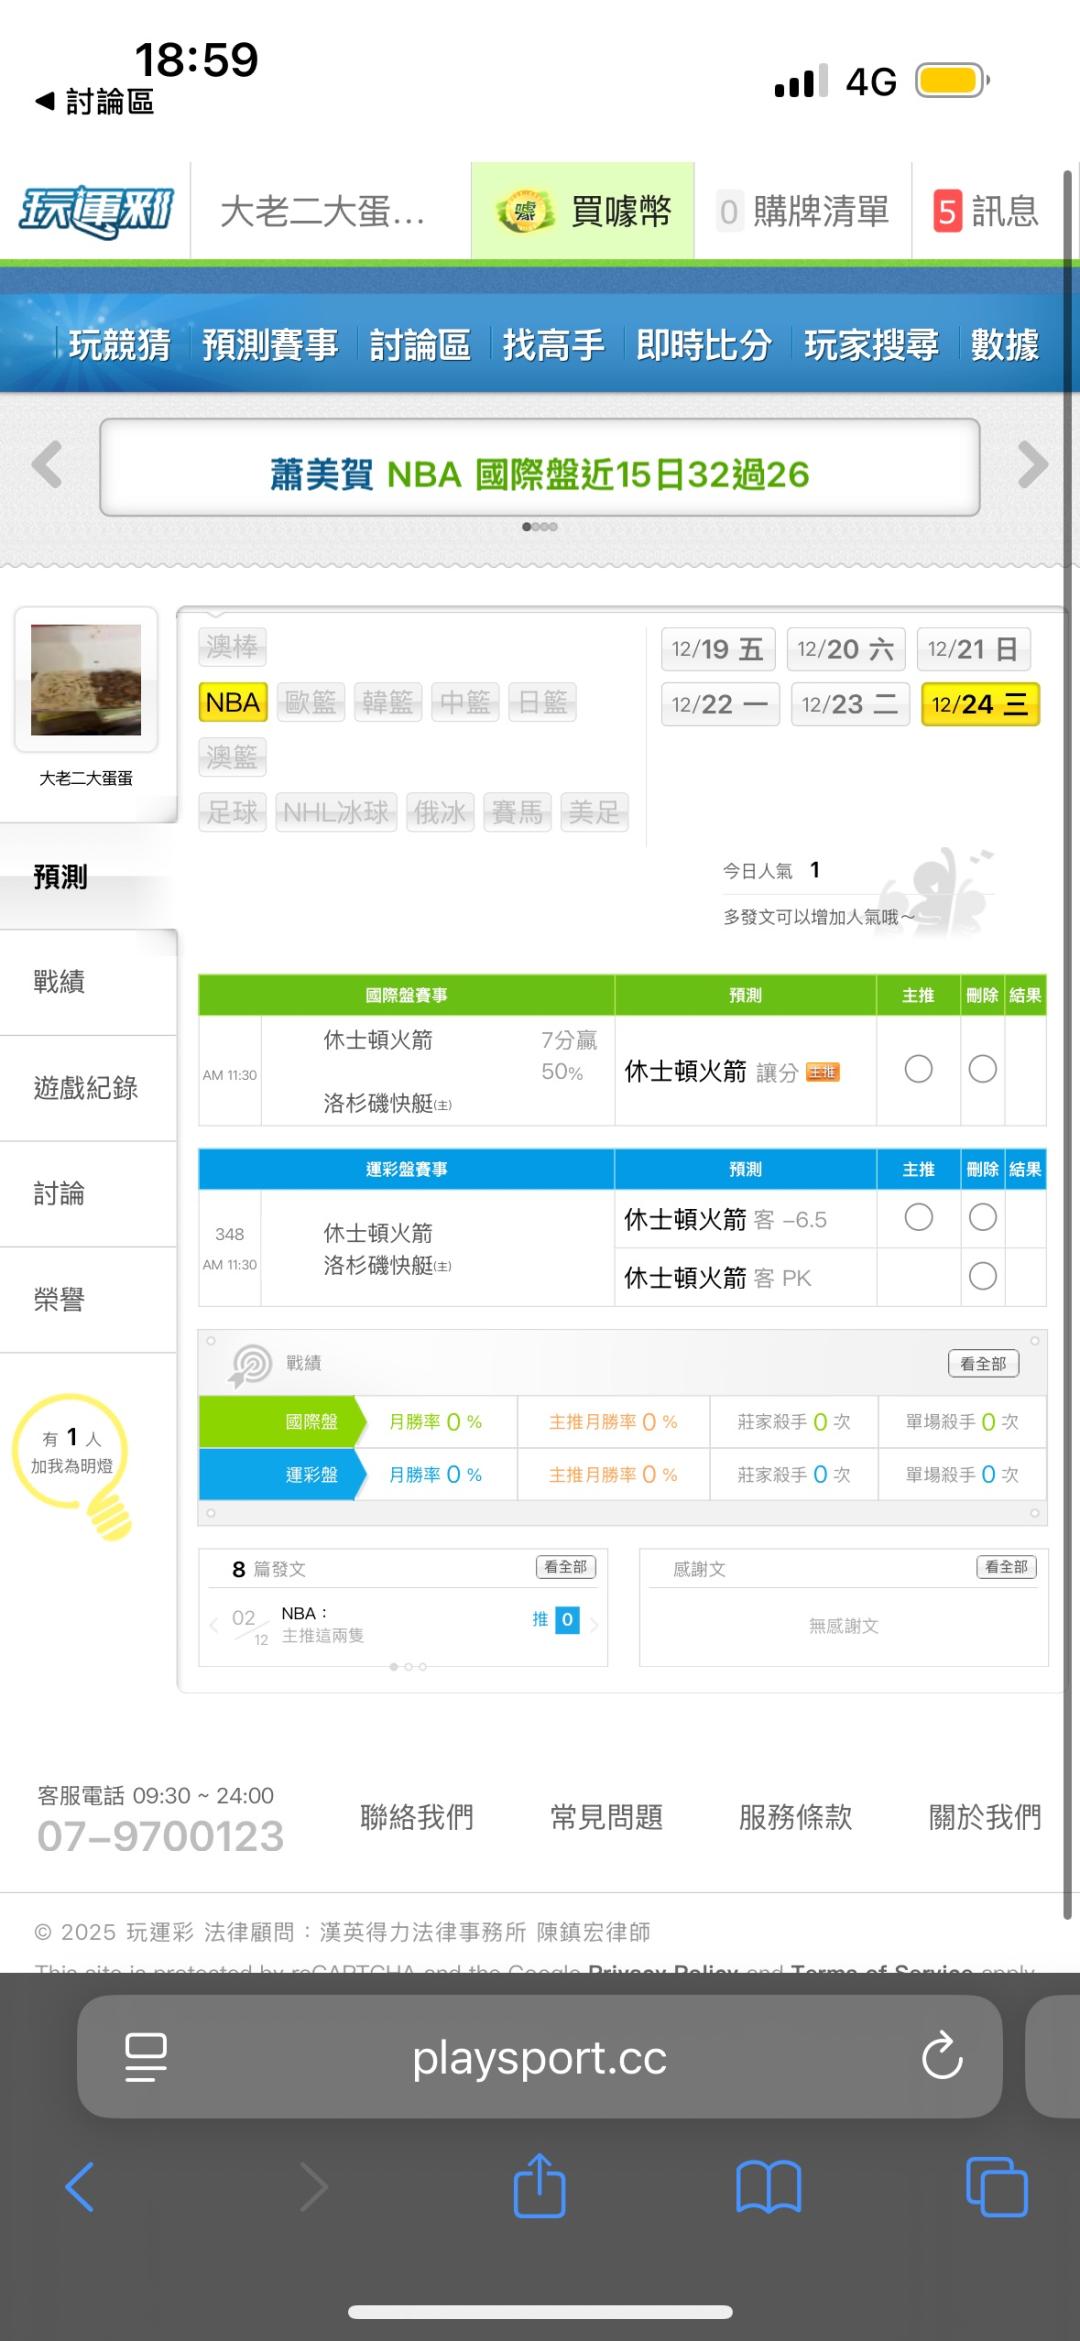Click the 推 0 recommend button
The width and height of the screenshot is (1080, 2341).
click(555, 1619)
